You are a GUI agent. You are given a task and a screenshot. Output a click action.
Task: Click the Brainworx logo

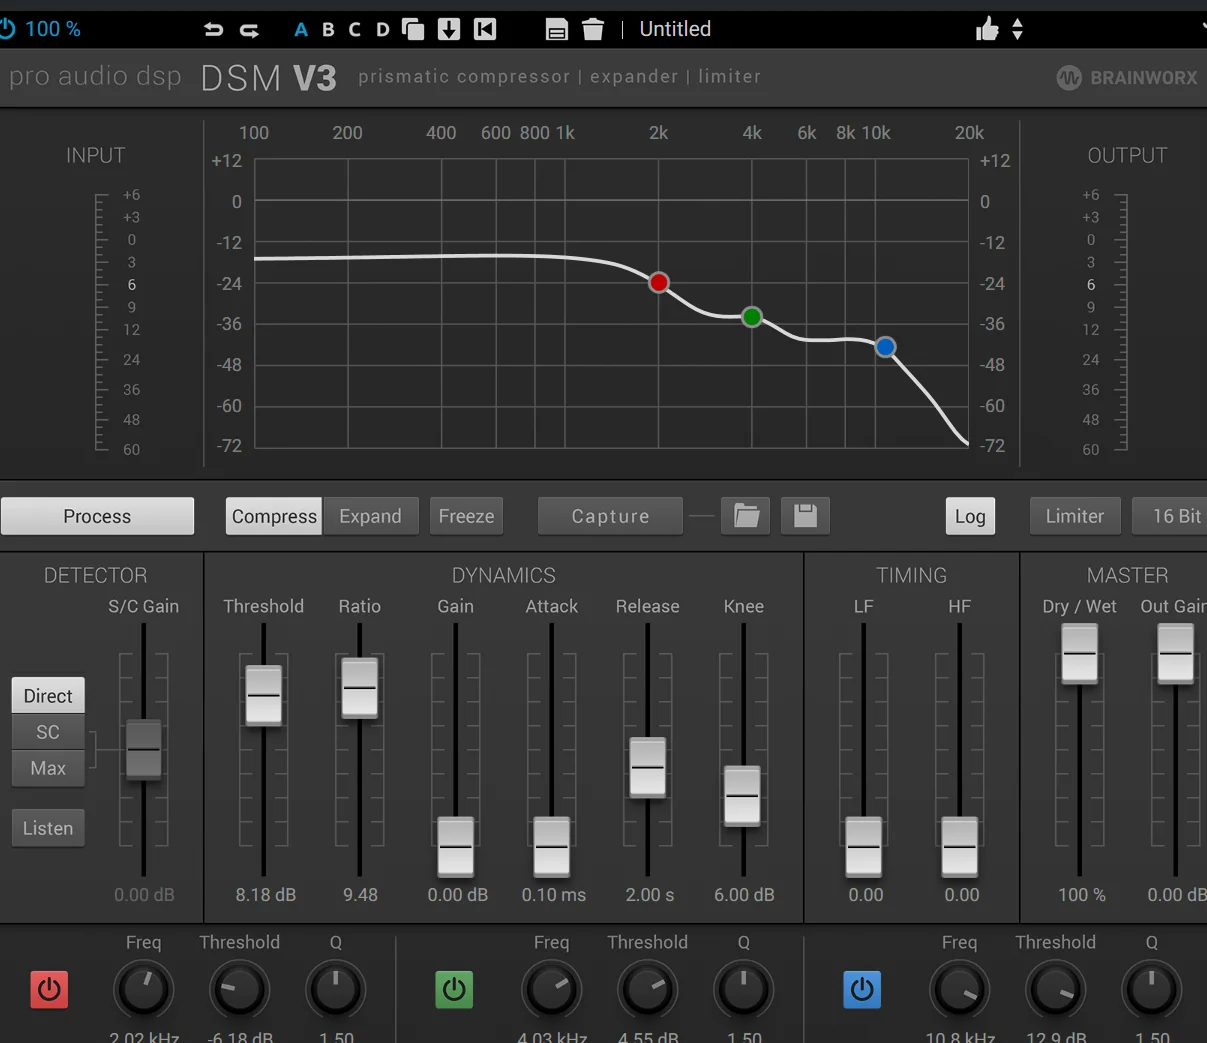pyautogui.click(x=1127, y=77)
